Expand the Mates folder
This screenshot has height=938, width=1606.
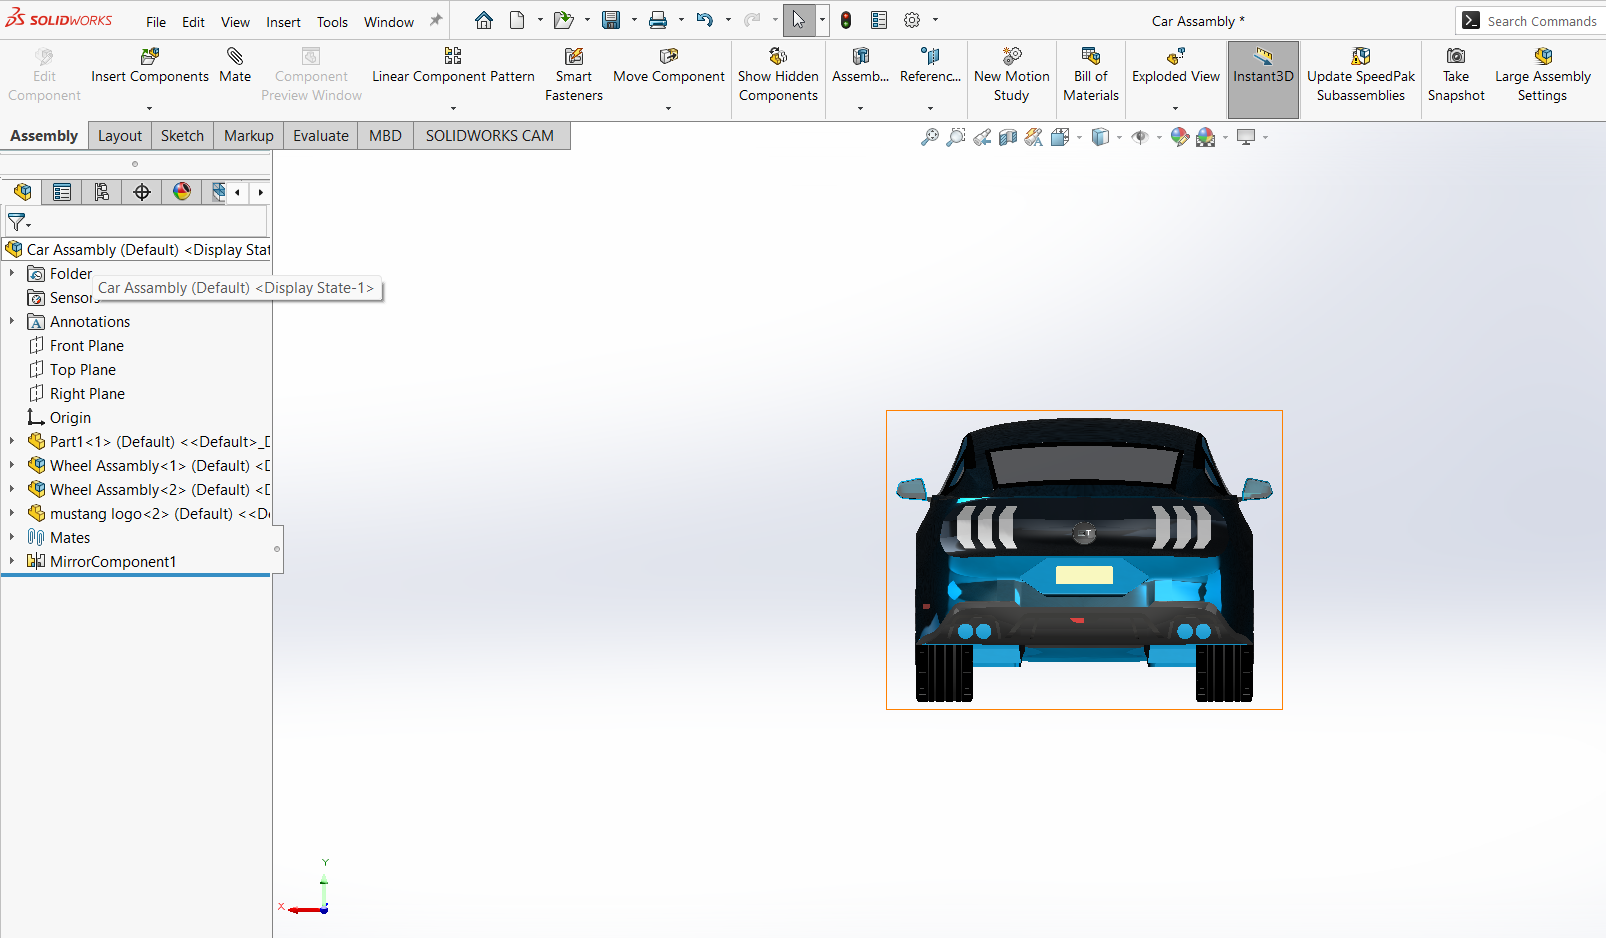[x=12, y=537]
